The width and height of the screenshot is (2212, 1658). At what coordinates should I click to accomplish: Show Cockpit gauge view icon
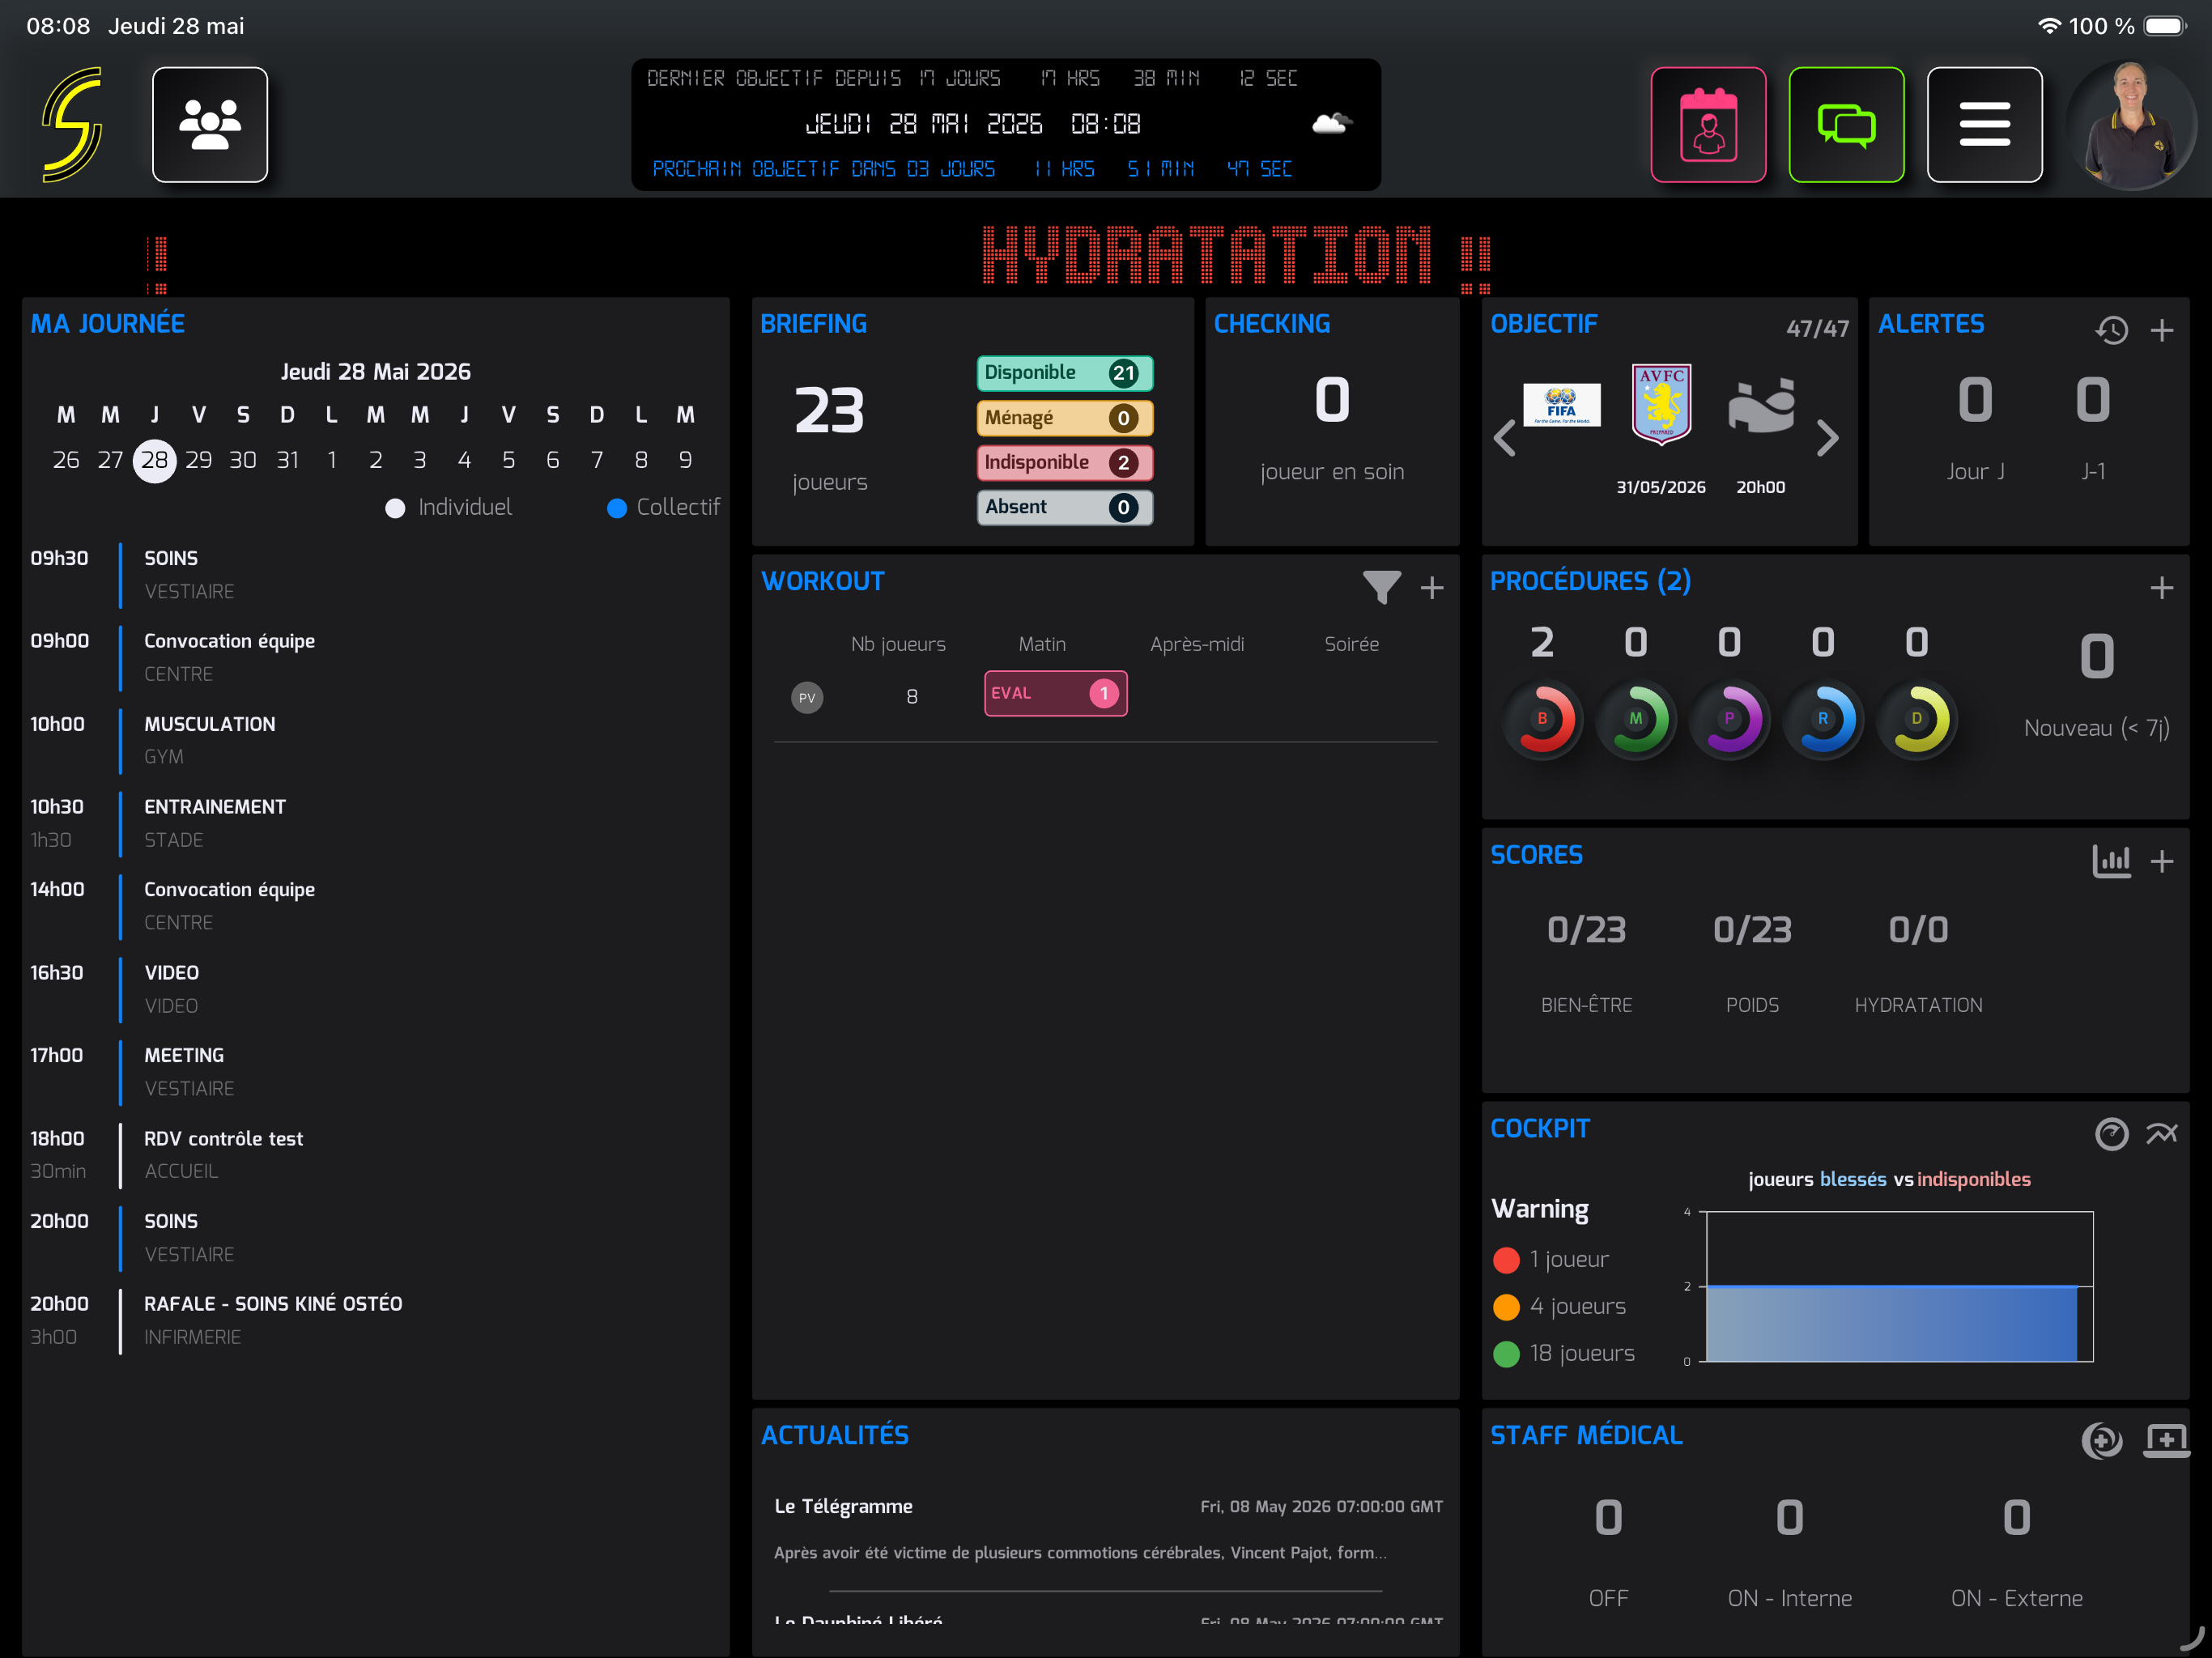(2111, 1133)
